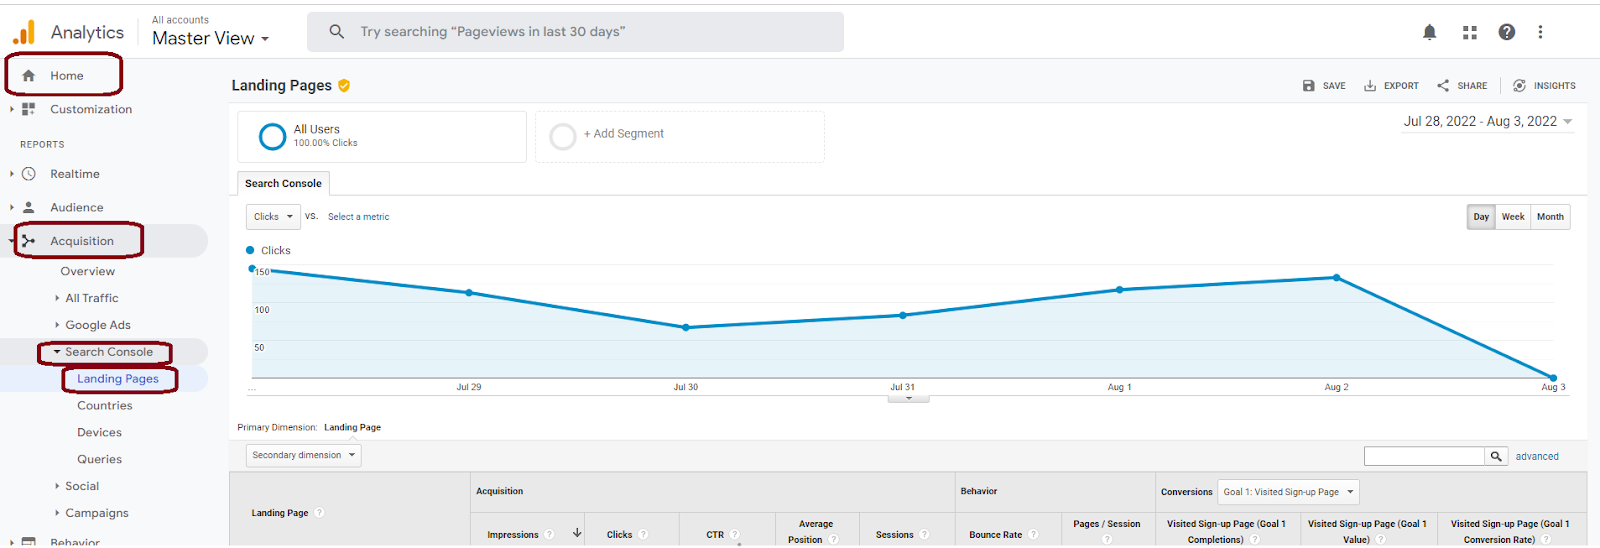
Task: Click the advanced filter link
Action: (1537, 456)
